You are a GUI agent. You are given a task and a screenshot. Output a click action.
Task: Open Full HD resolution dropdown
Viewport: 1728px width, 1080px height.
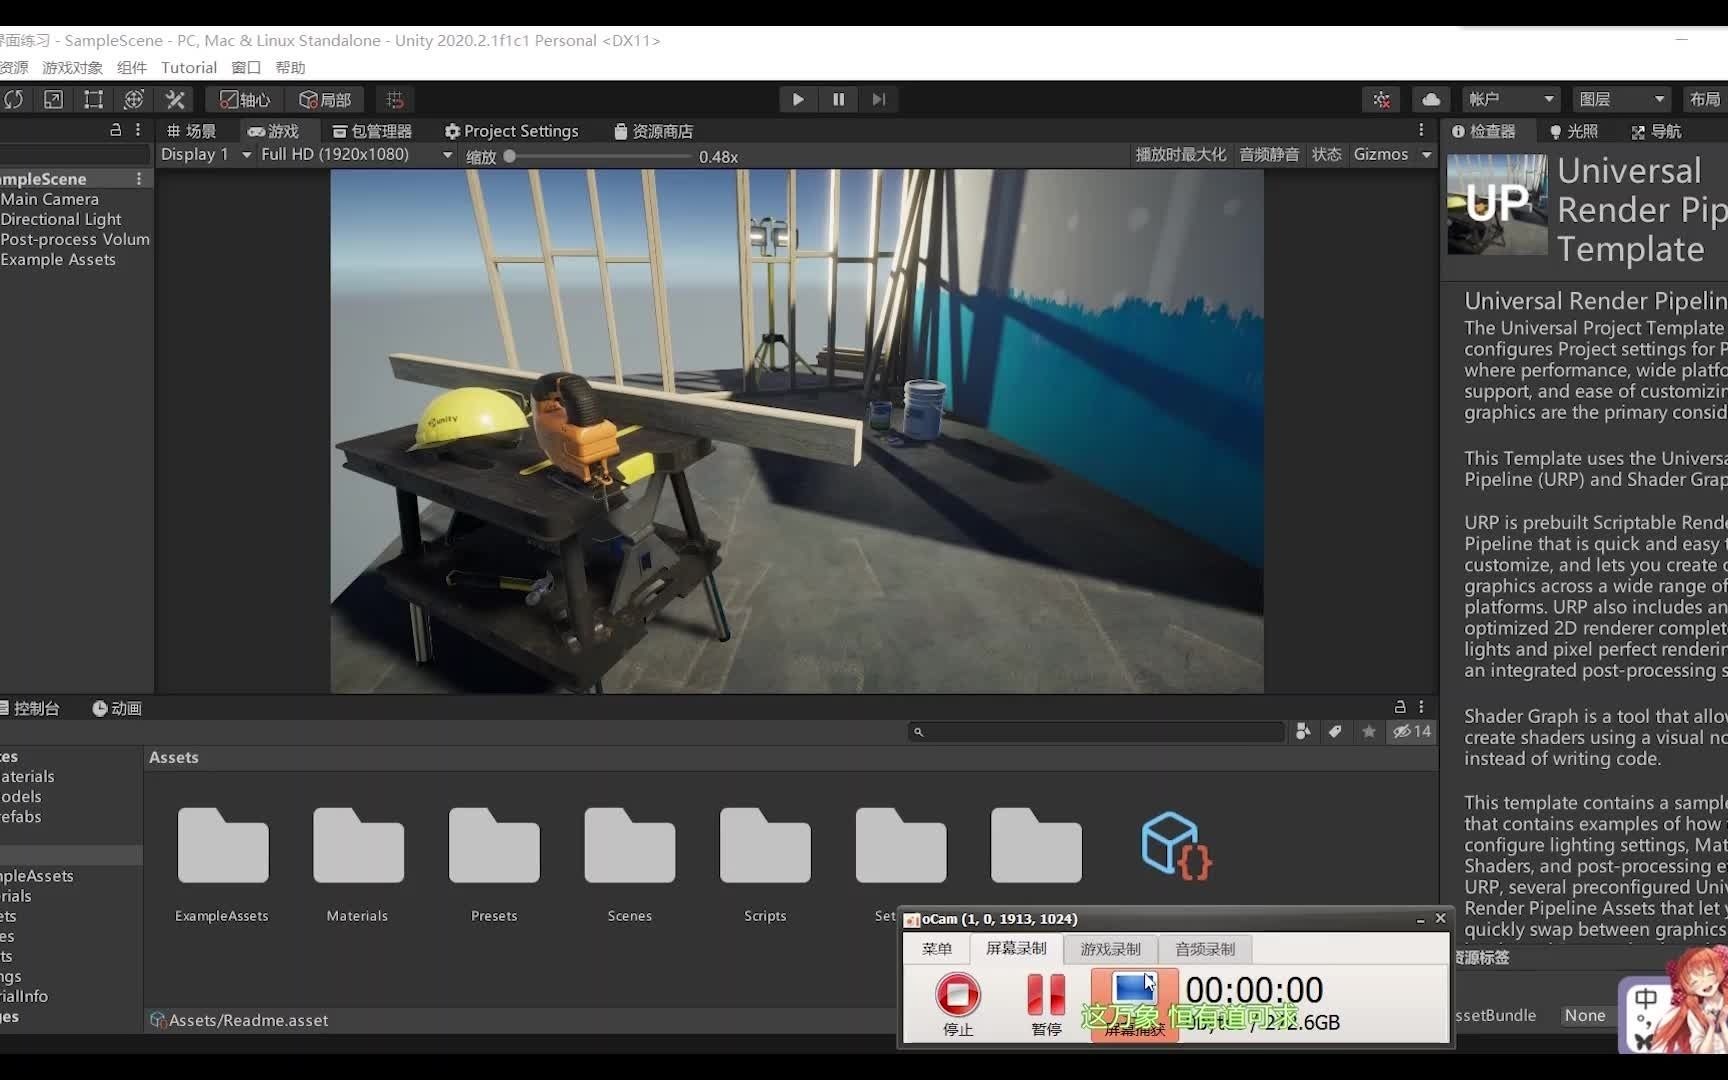pos(356,154)
